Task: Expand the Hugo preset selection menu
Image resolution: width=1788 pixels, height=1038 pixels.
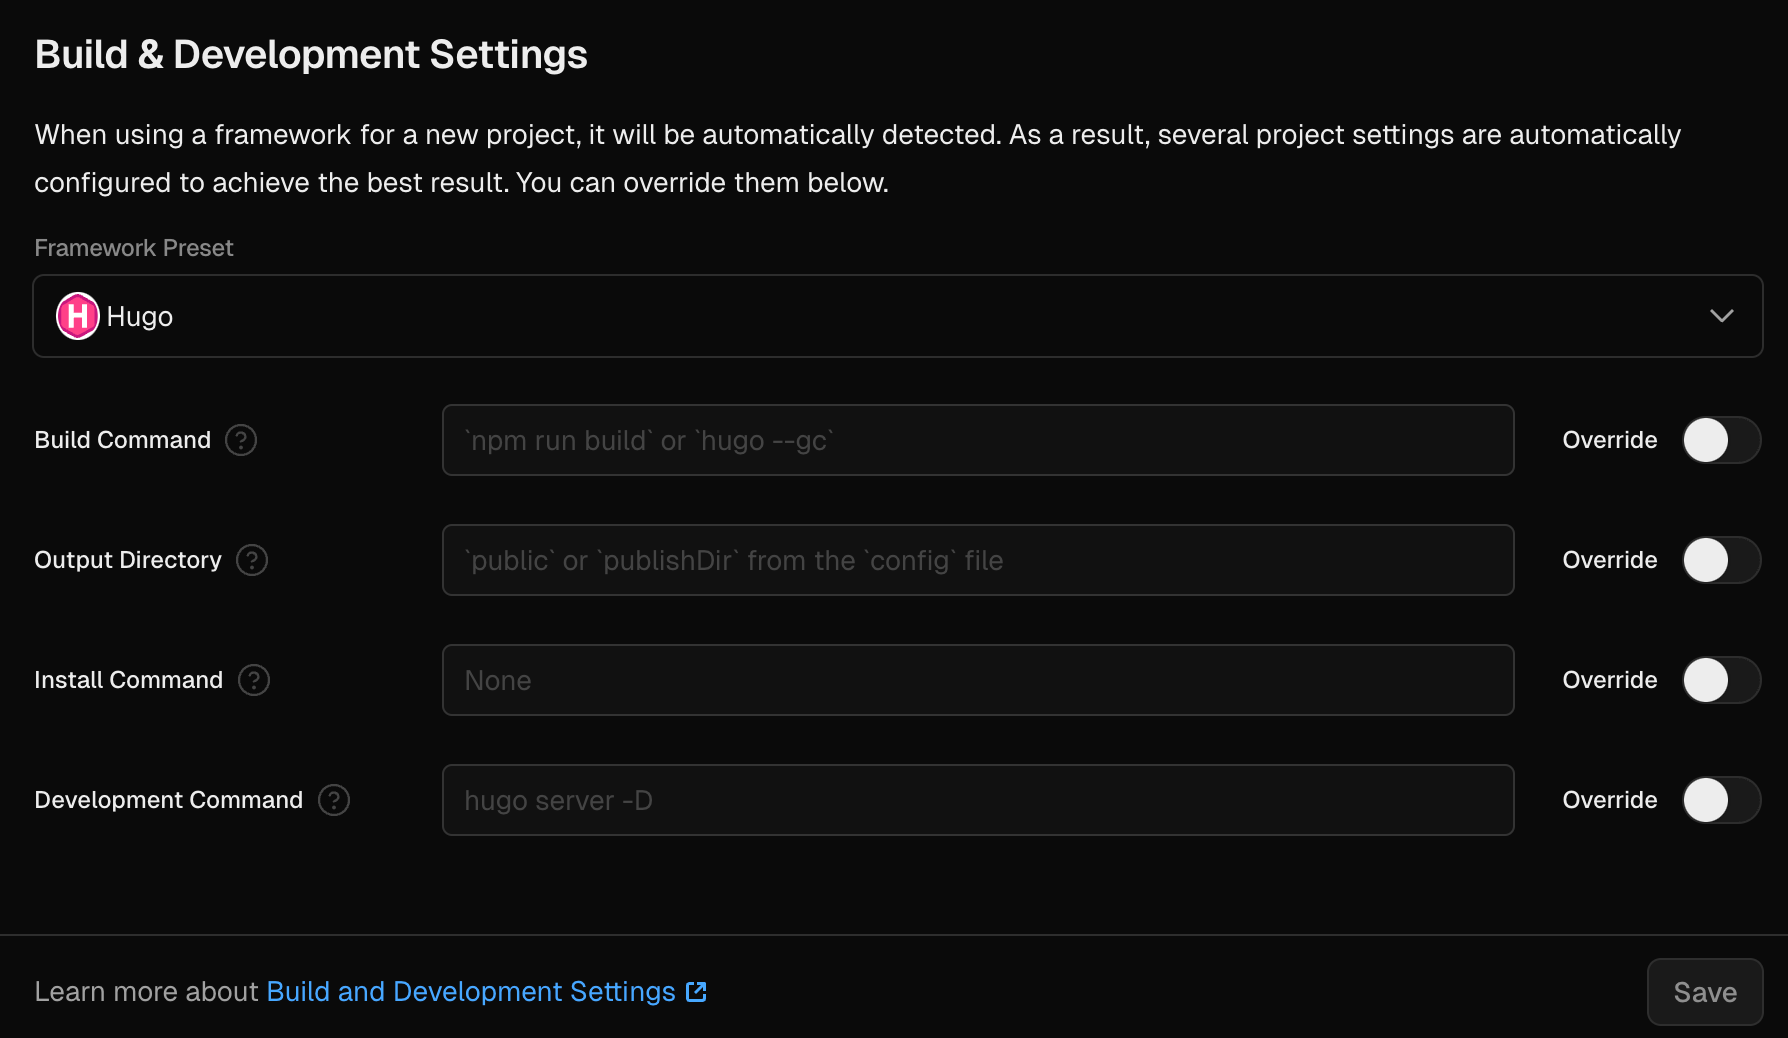Action: (898, 316)
